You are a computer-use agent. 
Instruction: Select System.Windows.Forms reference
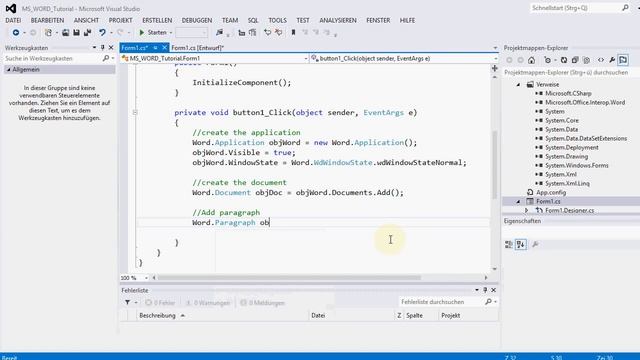[x=577, y=165]
